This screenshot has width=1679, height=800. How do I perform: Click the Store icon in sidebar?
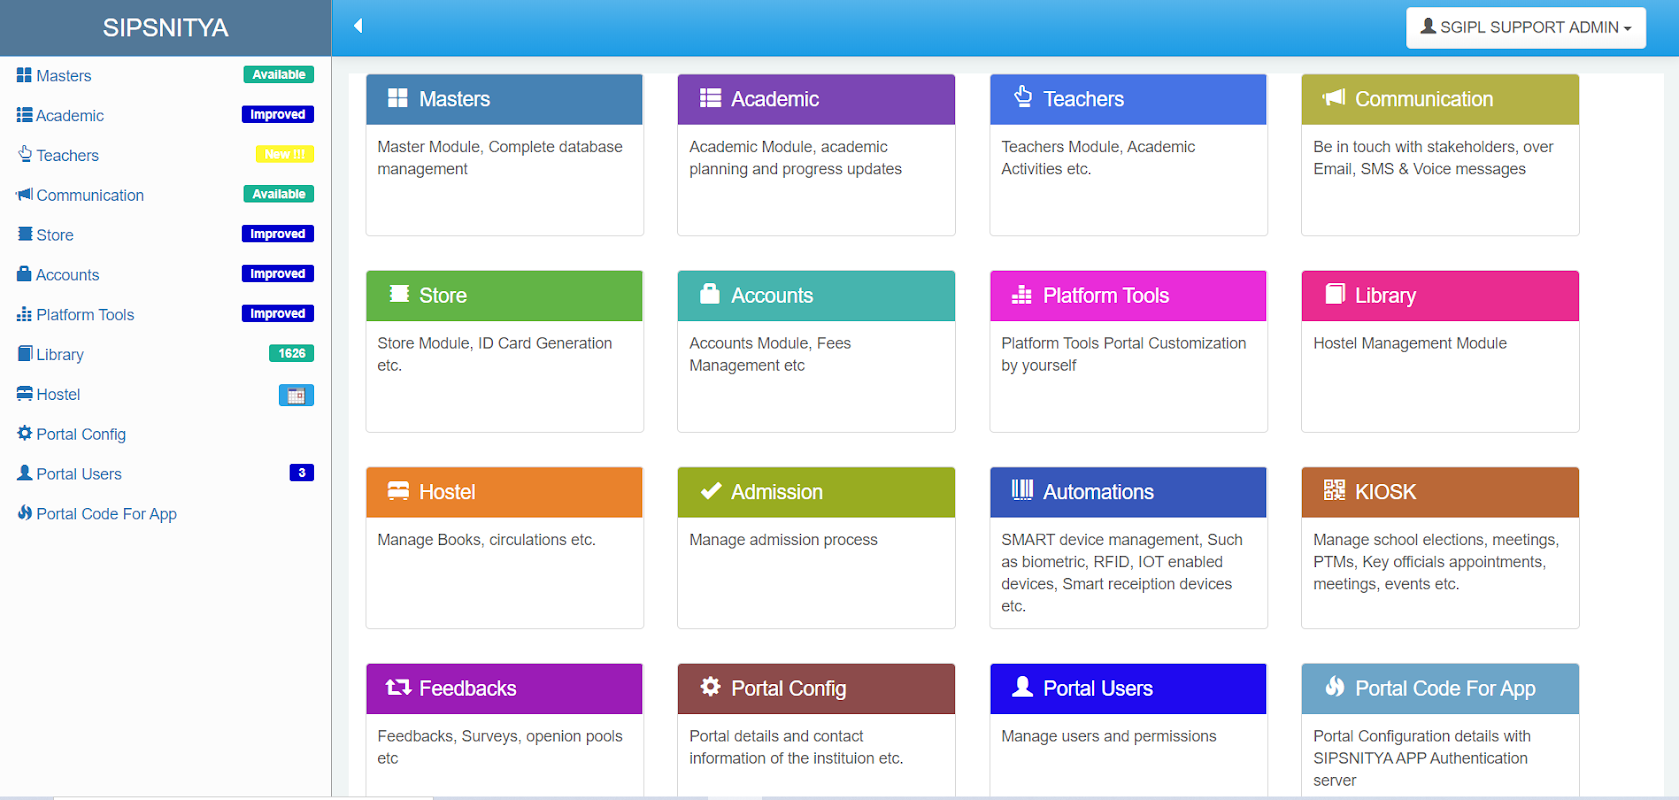[25, 234]
